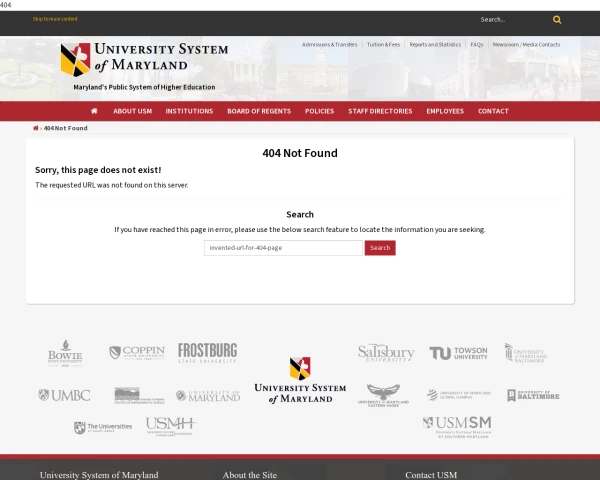Open the Towson University logo
The image size is (600, 480).
tap(458, 353)
